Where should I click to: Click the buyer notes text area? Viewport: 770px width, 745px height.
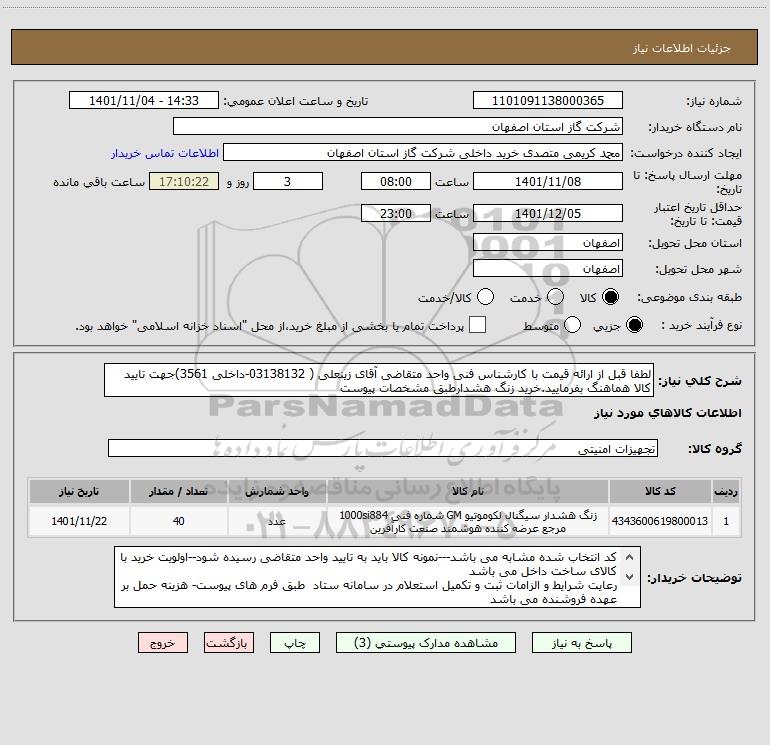pos(377,577)
